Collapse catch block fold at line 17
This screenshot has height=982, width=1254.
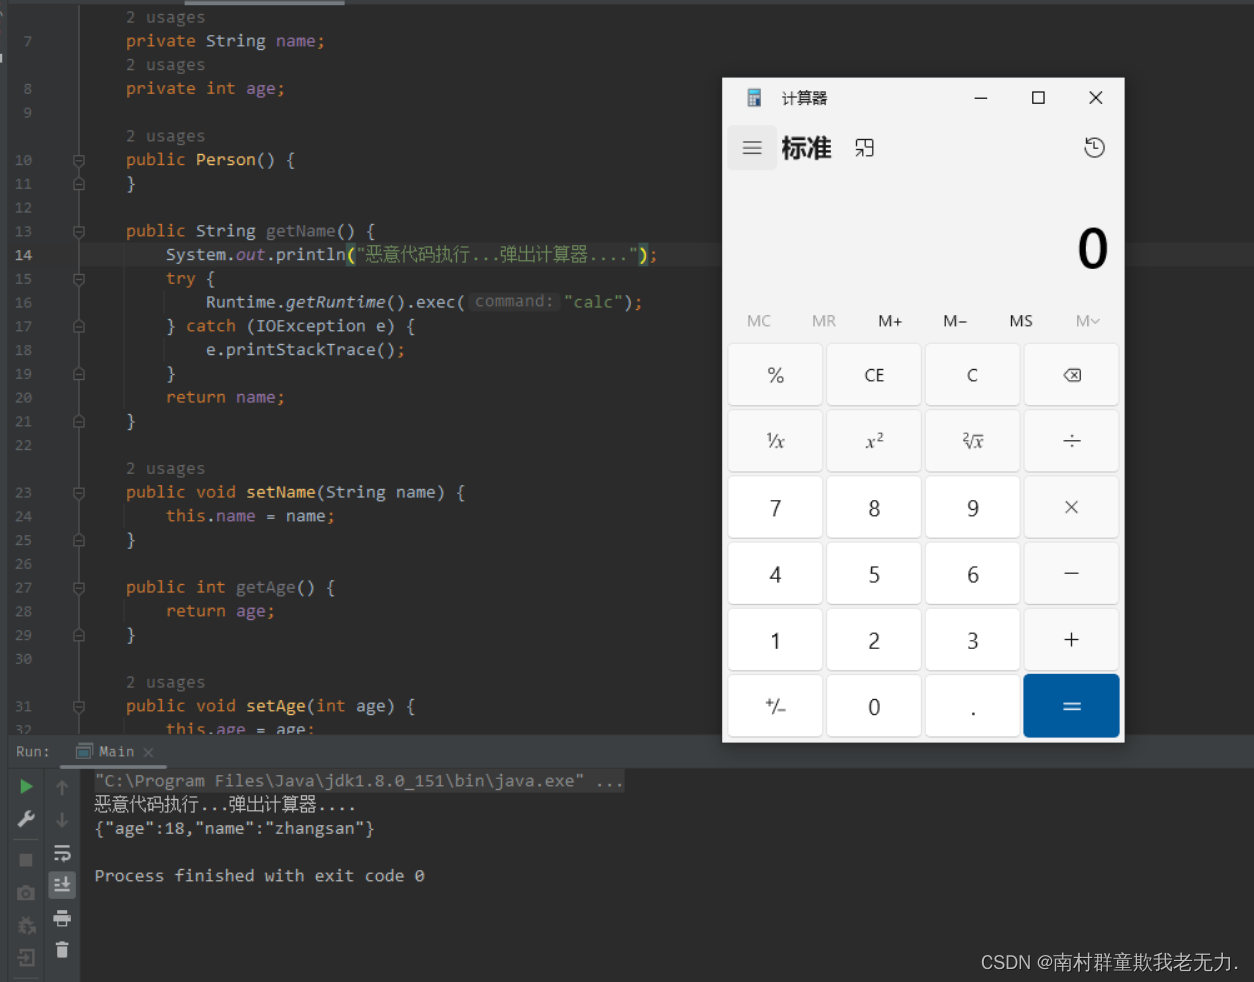(x=79, y=326)
